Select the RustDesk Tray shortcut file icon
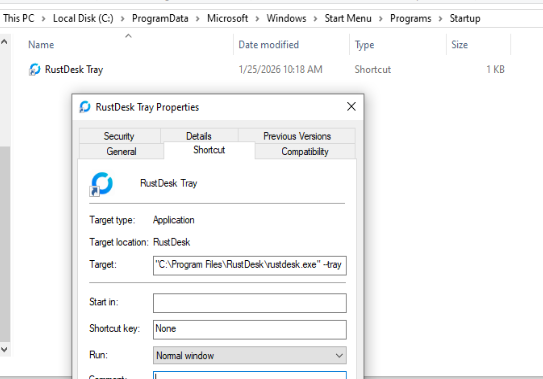543x379 pixels. (34, 70)
